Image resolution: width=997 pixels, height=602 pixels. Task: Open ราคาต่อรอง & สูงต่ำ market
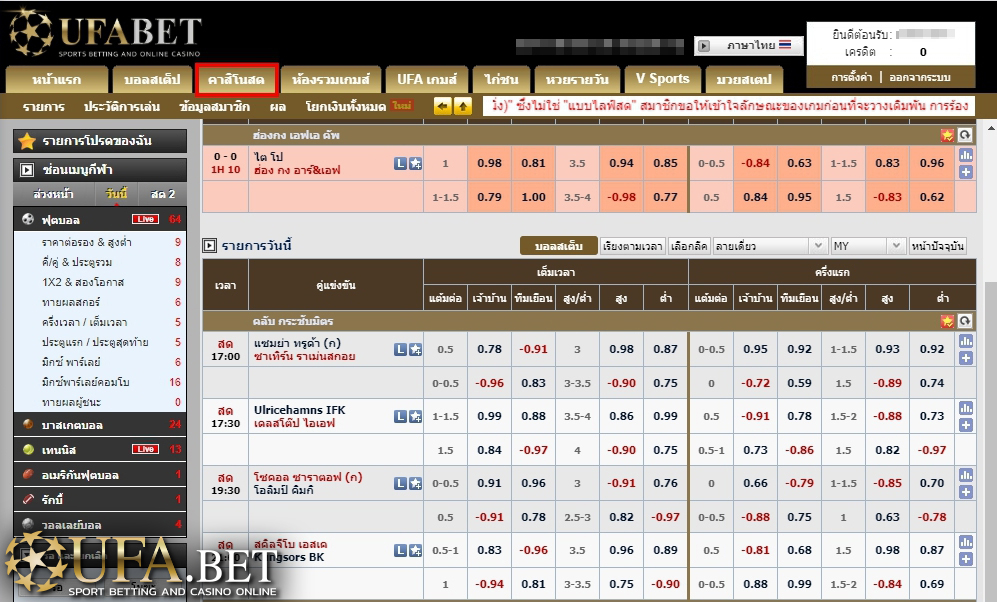point(86,242)
